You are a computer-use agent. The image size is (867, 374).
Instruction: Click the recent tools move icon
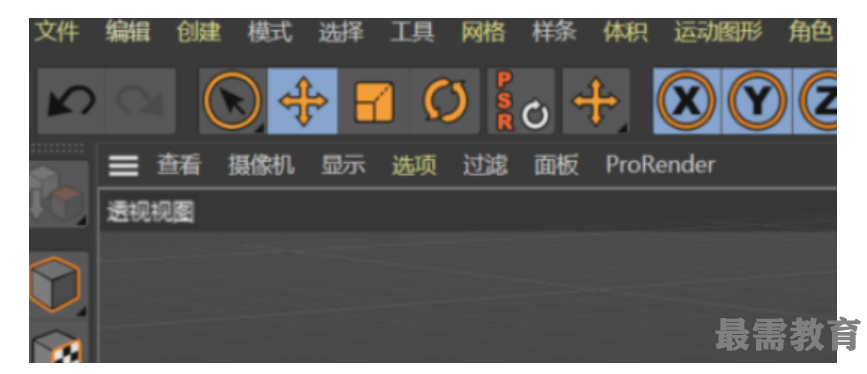596,101
